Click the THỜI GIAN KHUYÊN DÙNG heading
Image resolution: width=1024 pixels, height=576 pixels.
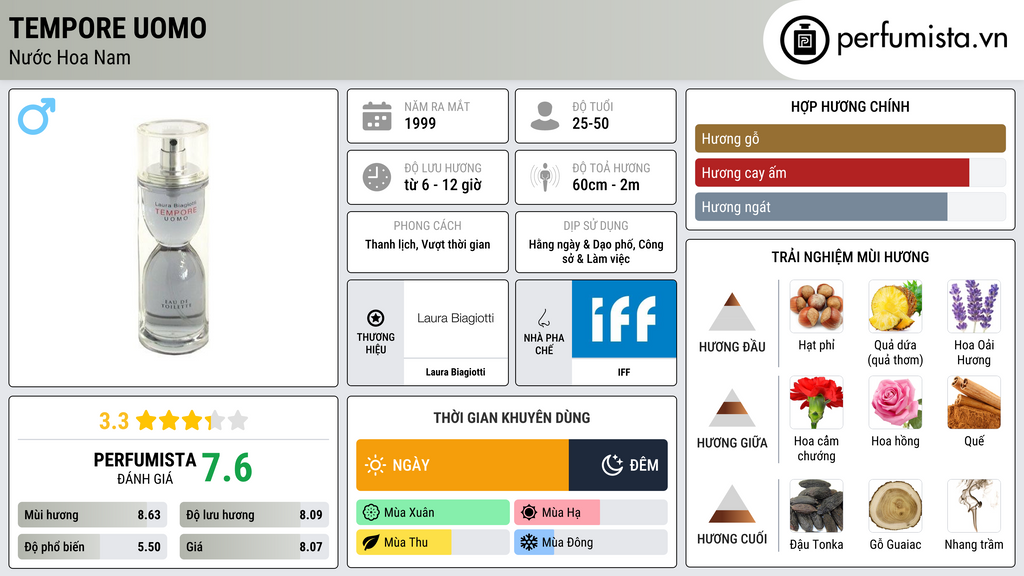(512, 418)
